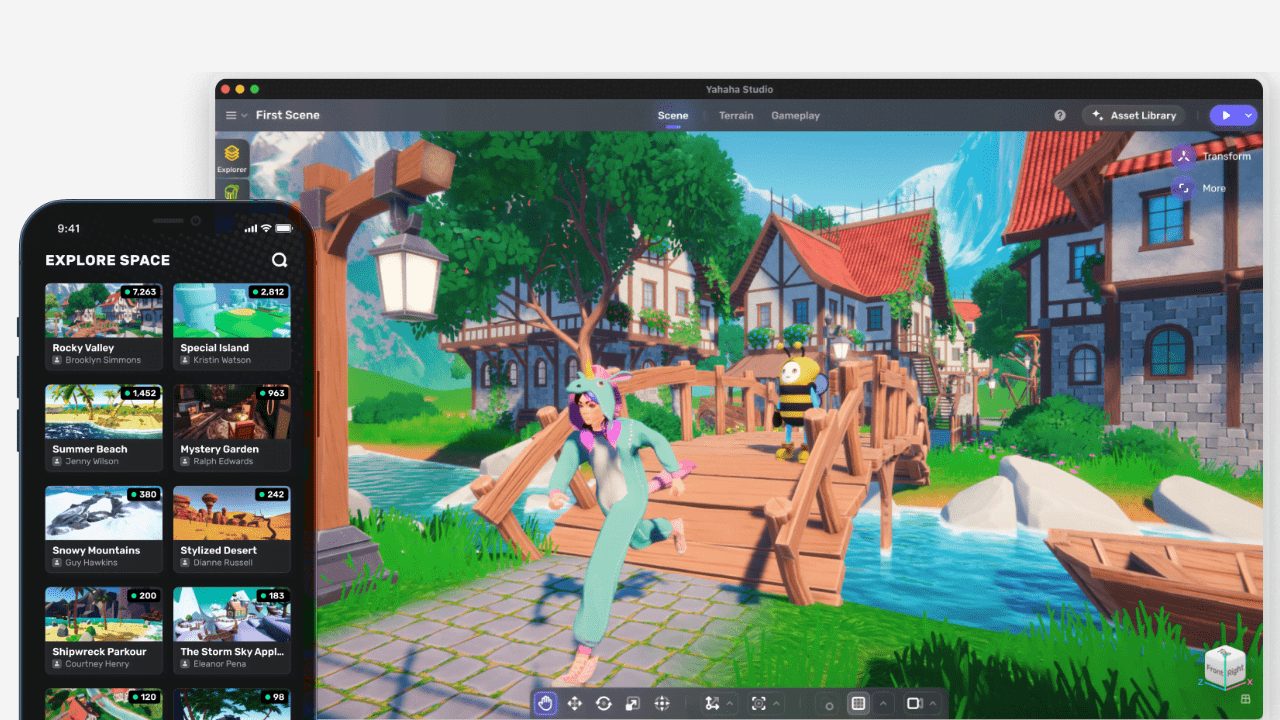Toggle the grid display button
This screenshot has width=1280, height=720.
coord(858,703)
